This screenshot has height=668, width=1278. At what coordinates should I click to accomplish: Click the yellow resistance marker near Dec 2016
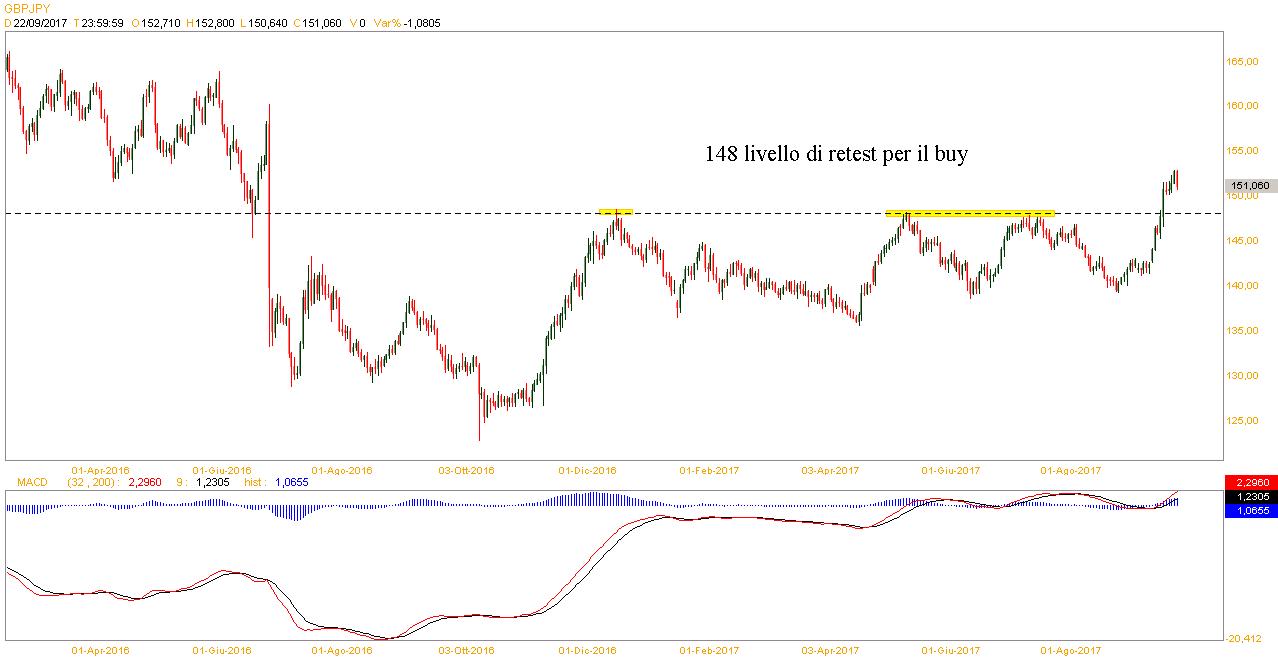click(615, 212)
